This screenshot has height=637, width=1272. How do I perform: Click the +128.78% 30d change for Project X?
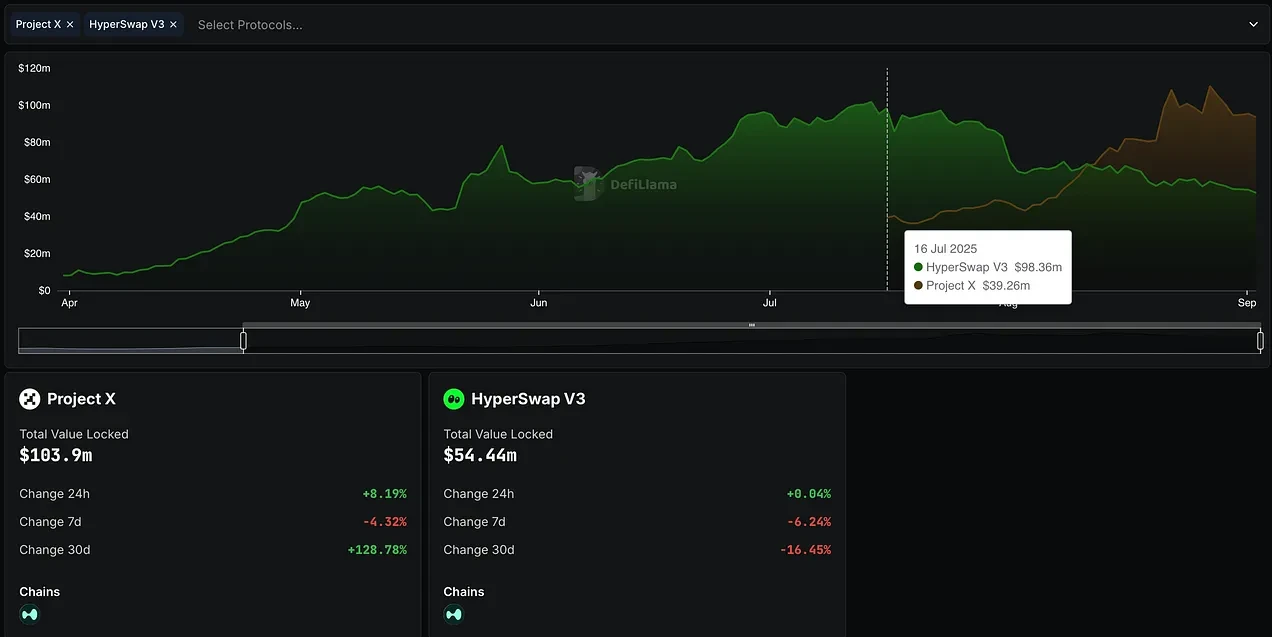(x=377, y=549)
